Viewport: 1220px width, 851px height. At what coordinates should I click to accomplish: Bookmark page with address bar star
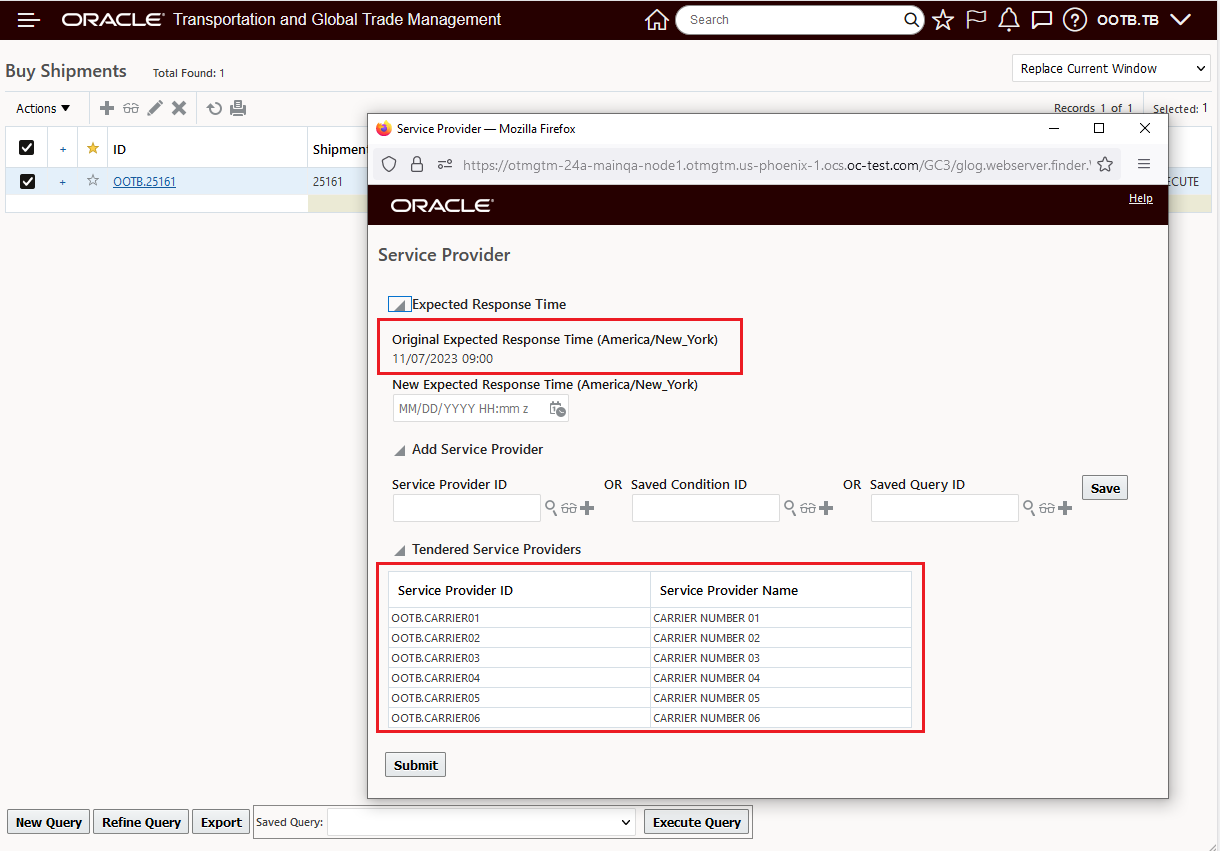tap(1105, 164)
